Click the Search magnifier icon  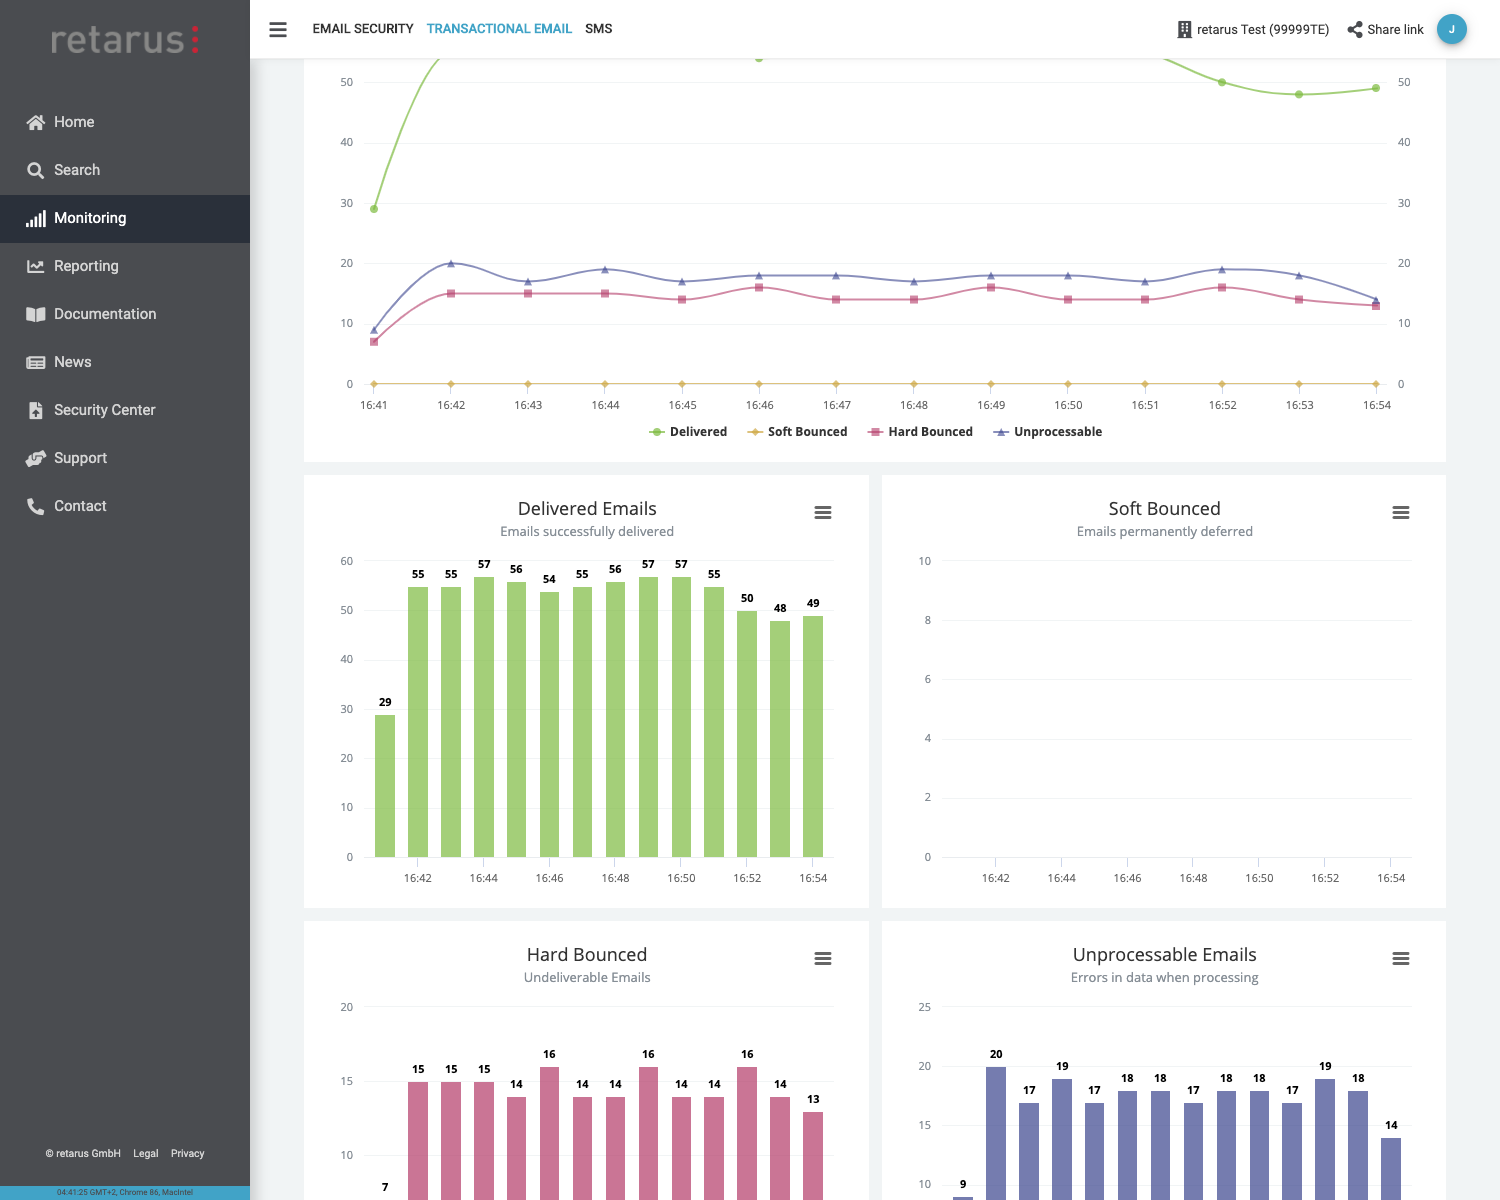pyautogui.click(x=36, y=170)
